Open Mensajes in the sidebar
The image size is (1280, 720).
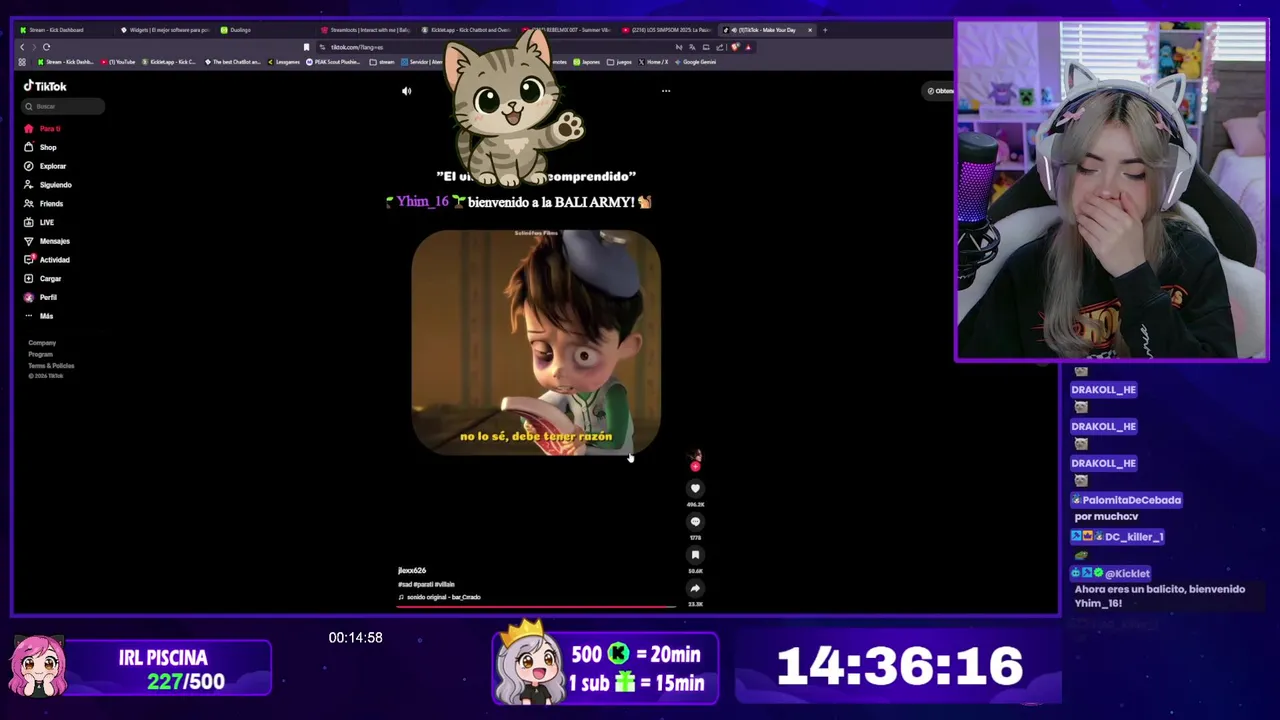pyautogui.click(x=47, y=241)
